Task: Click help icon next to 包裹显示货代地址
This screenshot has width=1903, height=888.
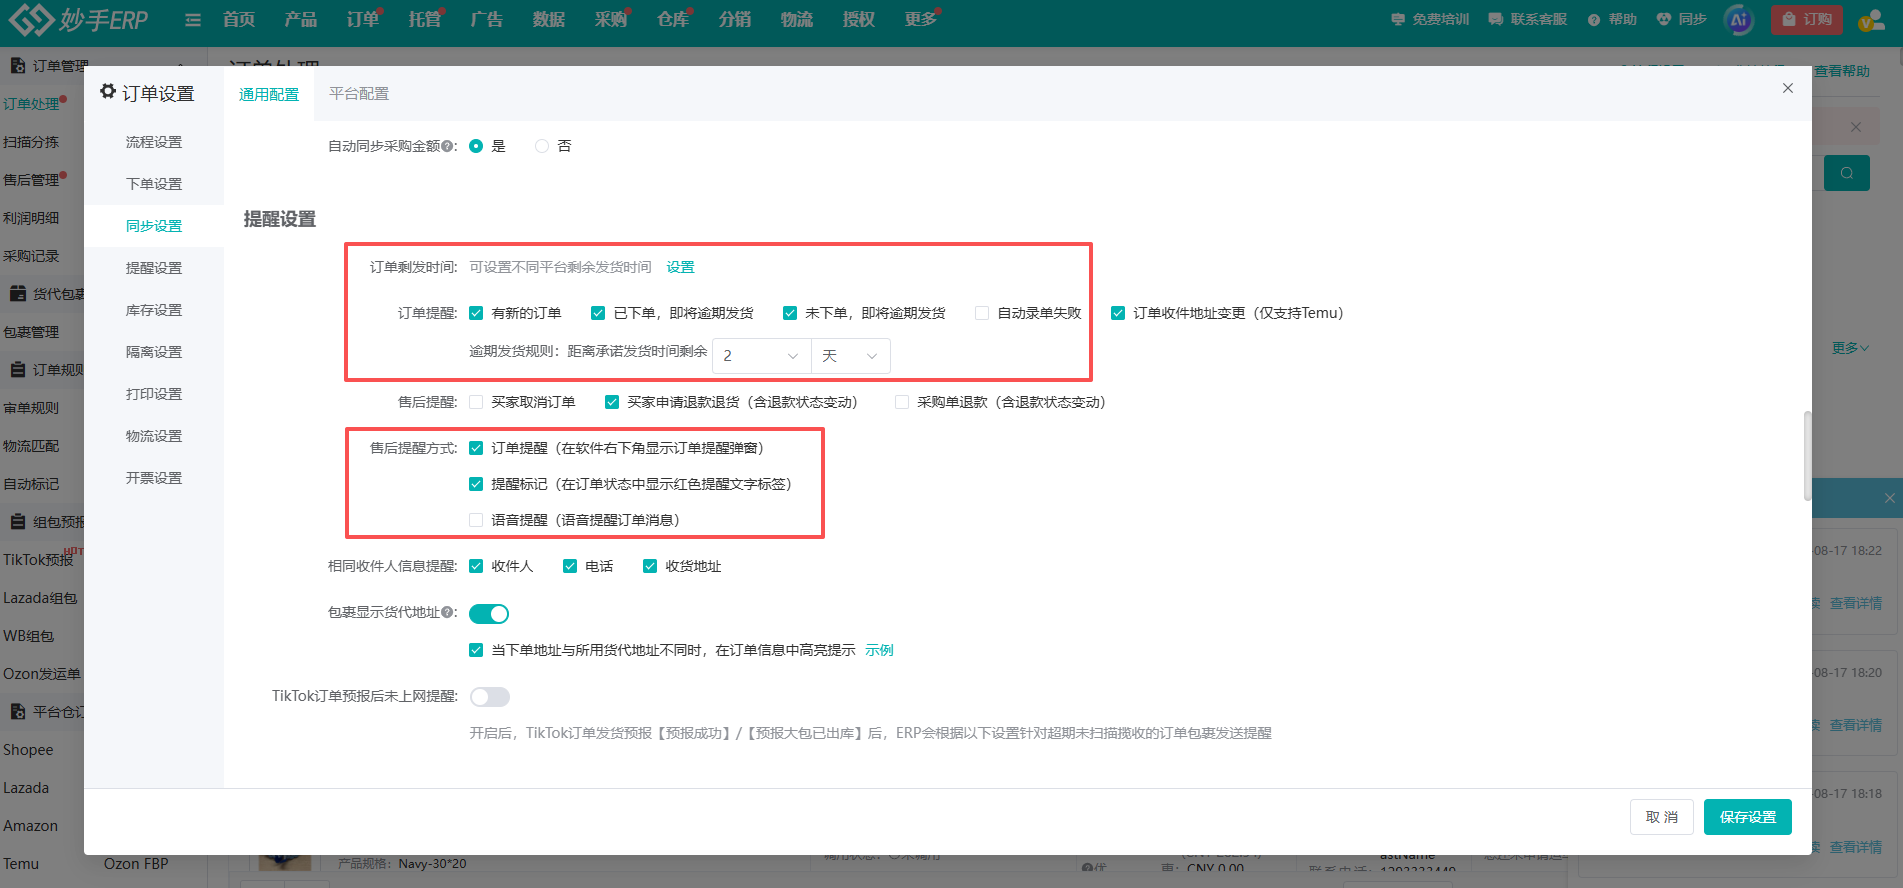Action: coord(447,612)
